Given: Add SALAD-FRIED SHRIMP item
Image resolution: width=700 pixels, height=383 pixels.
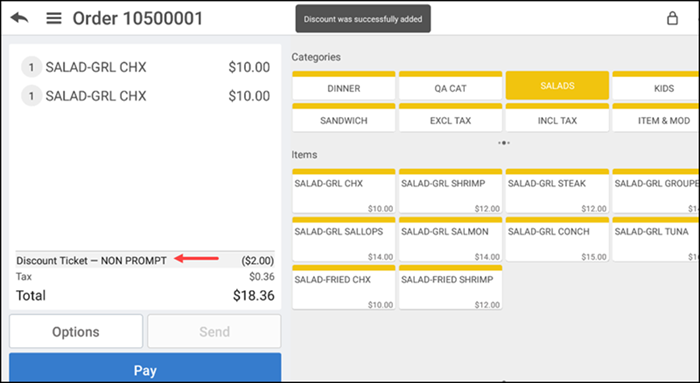Looking at the screenshot, I should [x=450, y=287].
